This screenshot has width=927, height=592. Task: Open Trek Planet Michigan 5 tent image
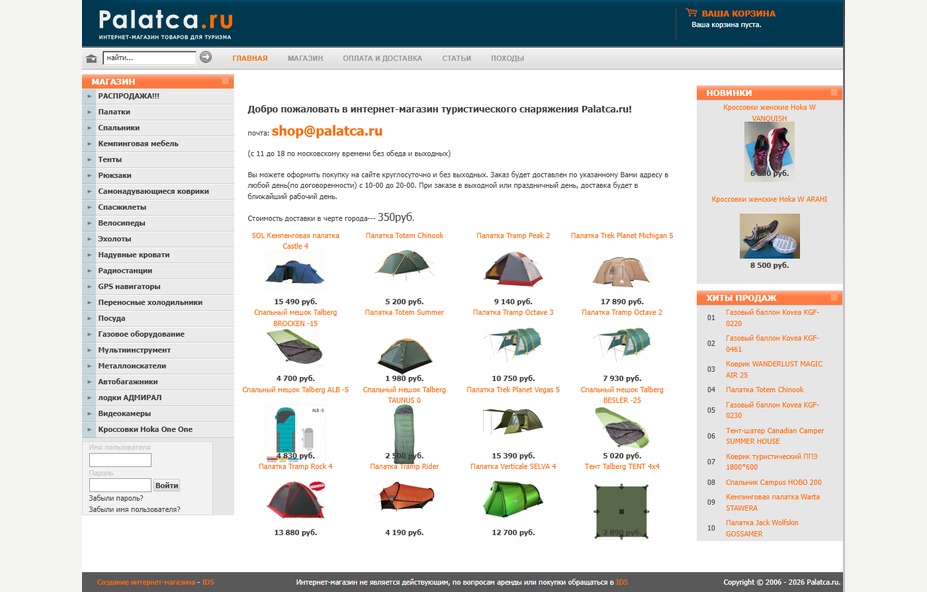(x=621, y=271)
